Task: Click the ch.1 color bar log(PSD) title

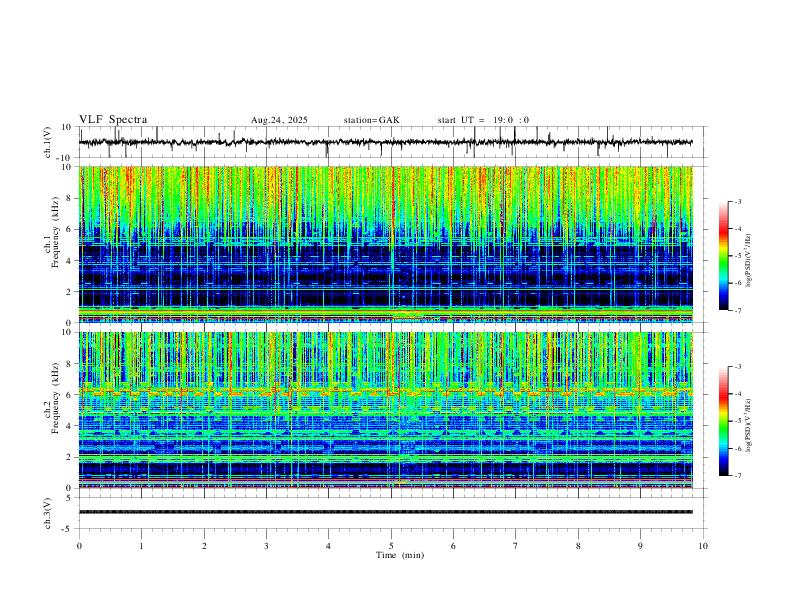Action: coord(748,260)
